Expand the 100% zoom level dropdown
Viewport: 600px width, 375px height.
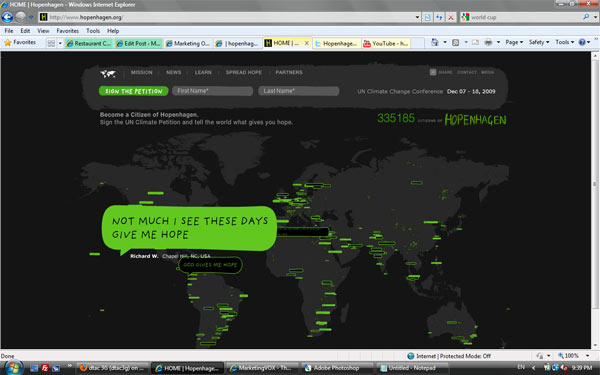pyautogui.click(x=588, y=356)
